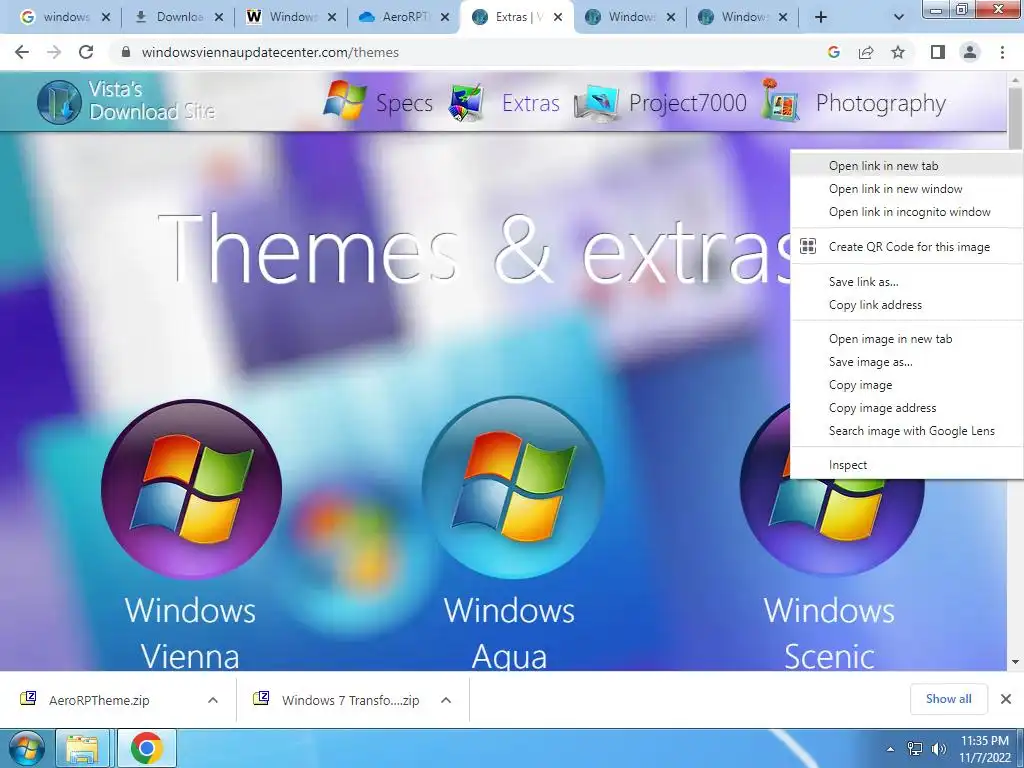
Task: Open Chrome's three-dot menu
Action: (1002, 52)
